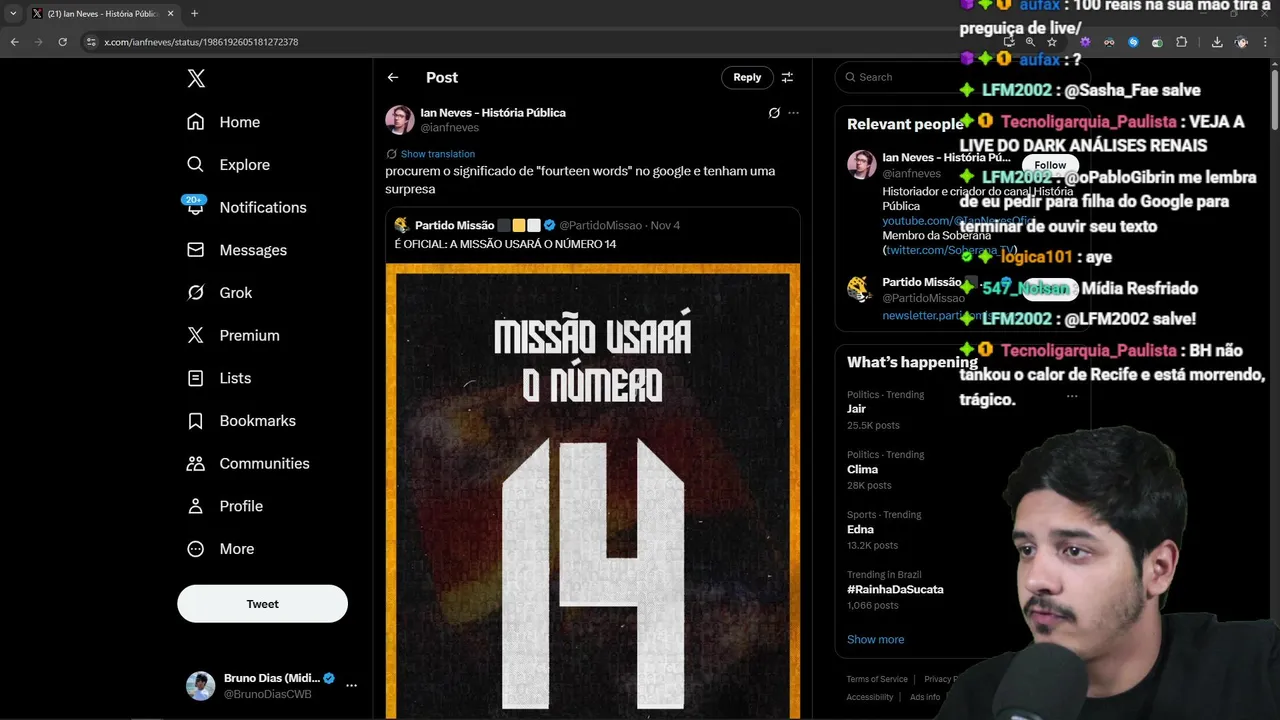The width and height of the screenshot is (1280, 720).
Task: Click Show translation link
Action: [438, 154]
